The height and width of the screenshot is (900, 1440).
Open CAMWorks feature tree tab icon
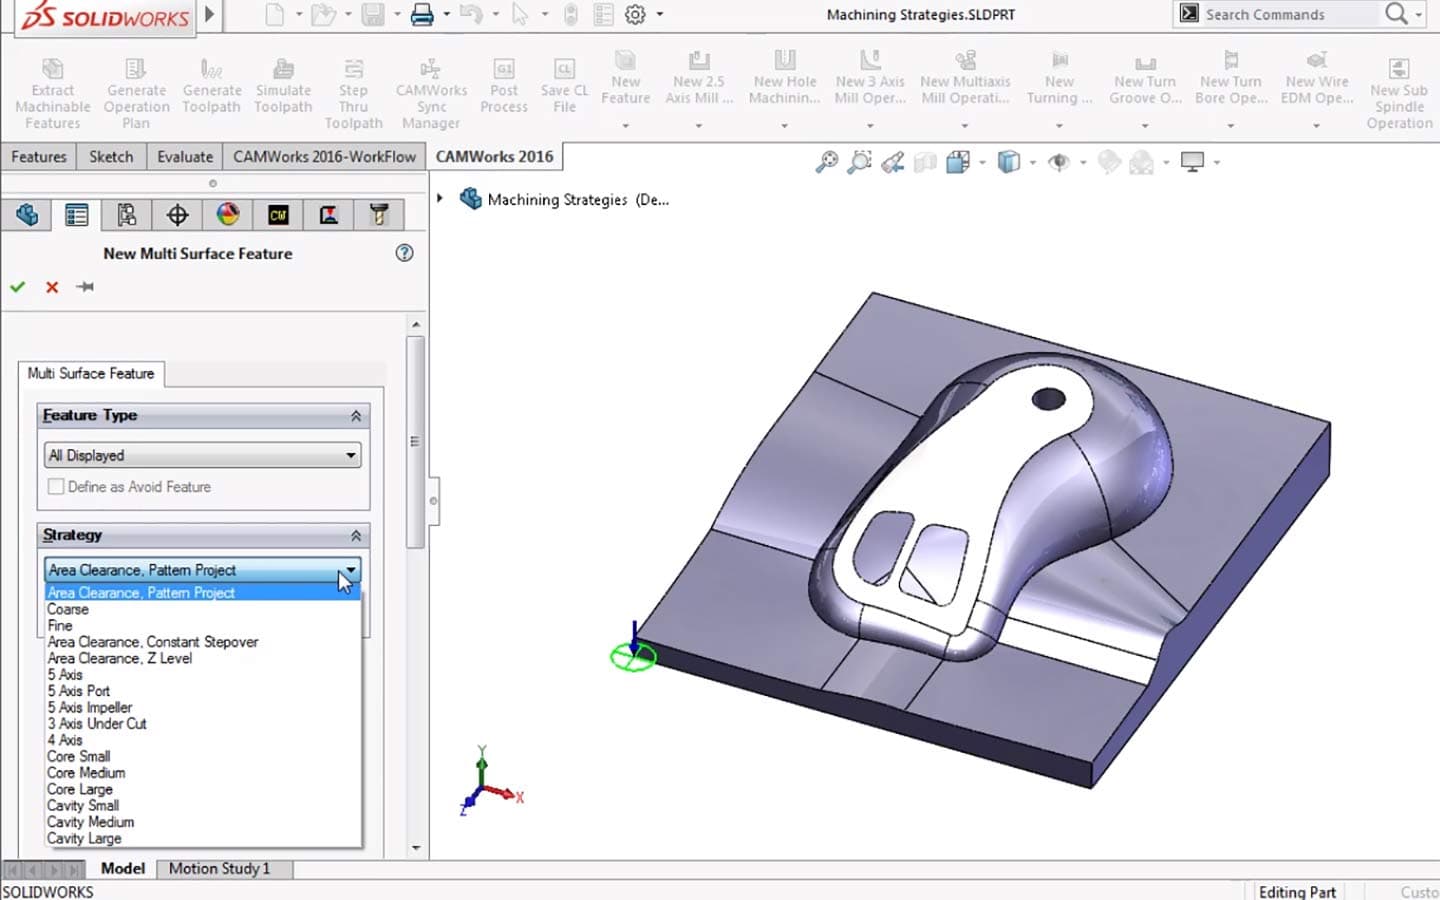click(278, 215)
